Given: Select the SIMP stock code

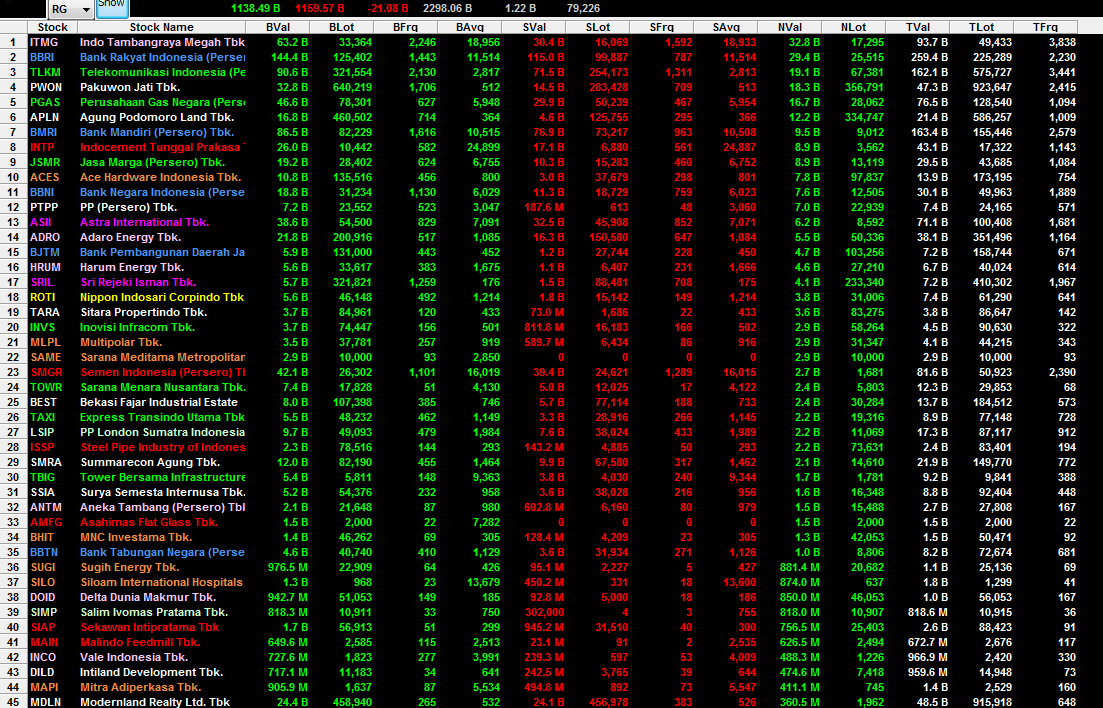Looking at the screenshot, I should click(x=44, y=612).
